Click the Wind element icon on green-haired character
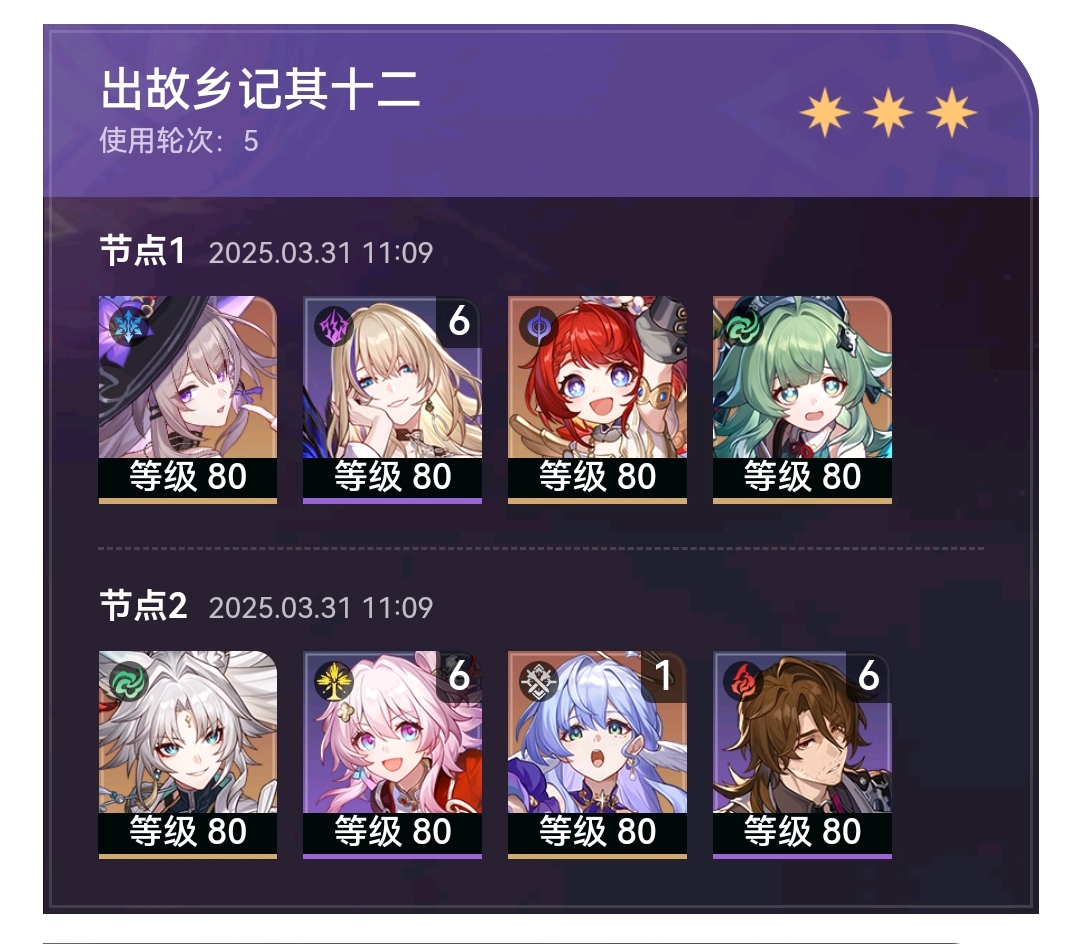This screenshot has width=1080, height=944. 742,326
